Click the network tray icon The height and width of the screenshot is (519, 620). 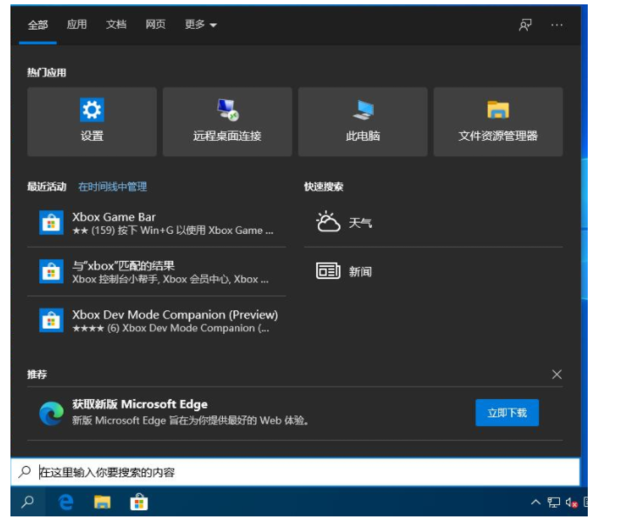554,502
